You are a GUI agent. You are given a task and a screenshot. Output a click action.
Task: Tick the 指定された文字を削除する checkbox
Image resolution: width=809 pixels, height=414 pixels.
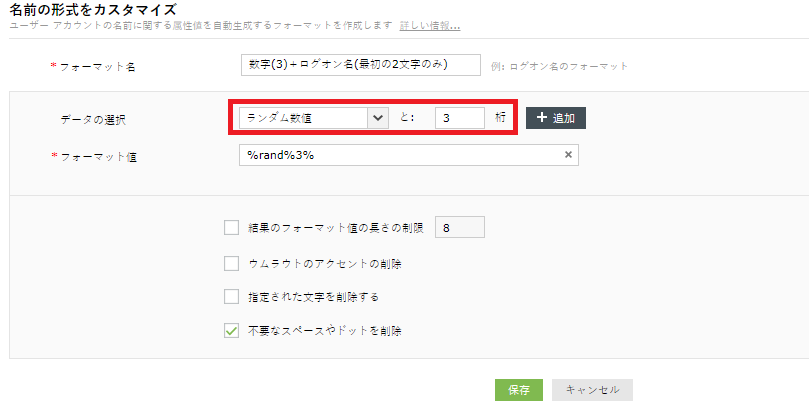pos(232,296)
